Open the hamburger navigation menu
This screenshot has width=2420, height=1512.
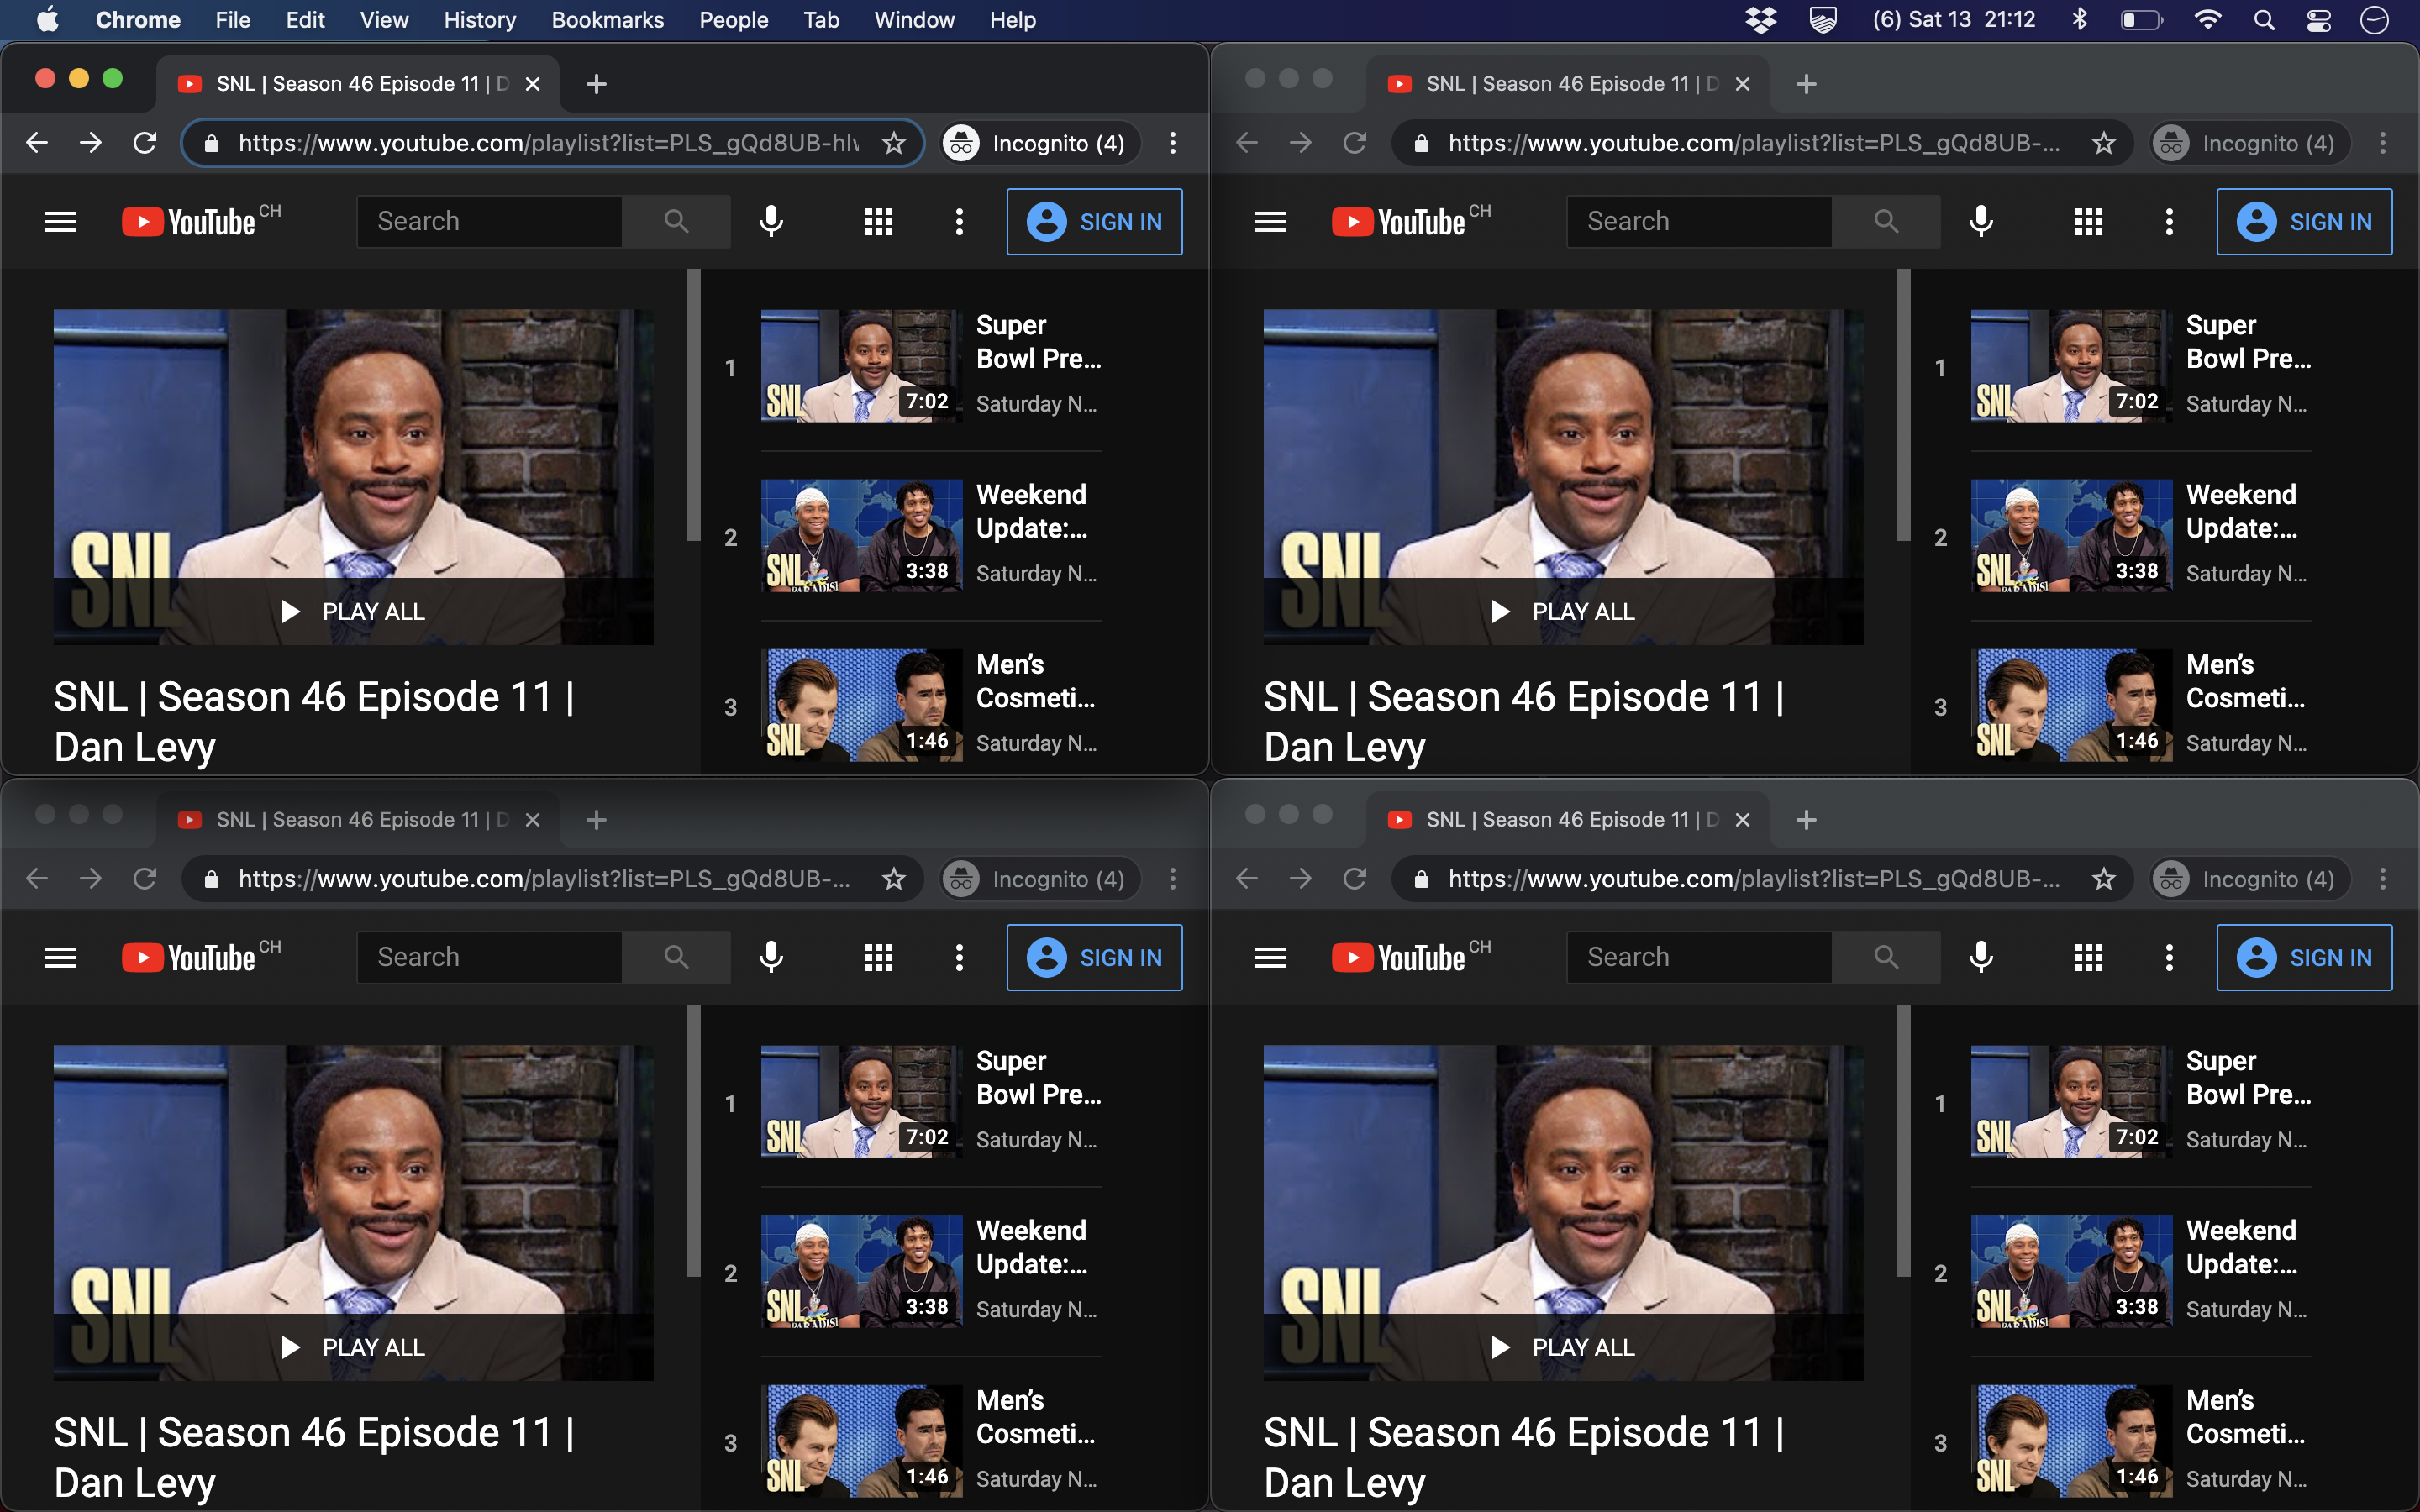pyautogui.click(x=59, y=221)
